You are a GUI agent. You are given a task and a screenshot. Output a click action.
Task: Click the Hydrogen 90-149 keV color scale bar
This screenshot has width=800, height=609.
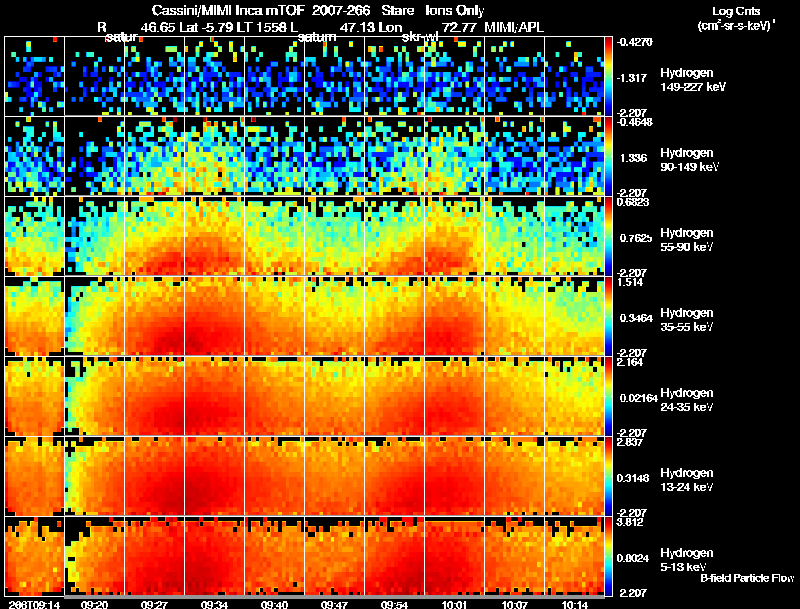pos(608,156)
